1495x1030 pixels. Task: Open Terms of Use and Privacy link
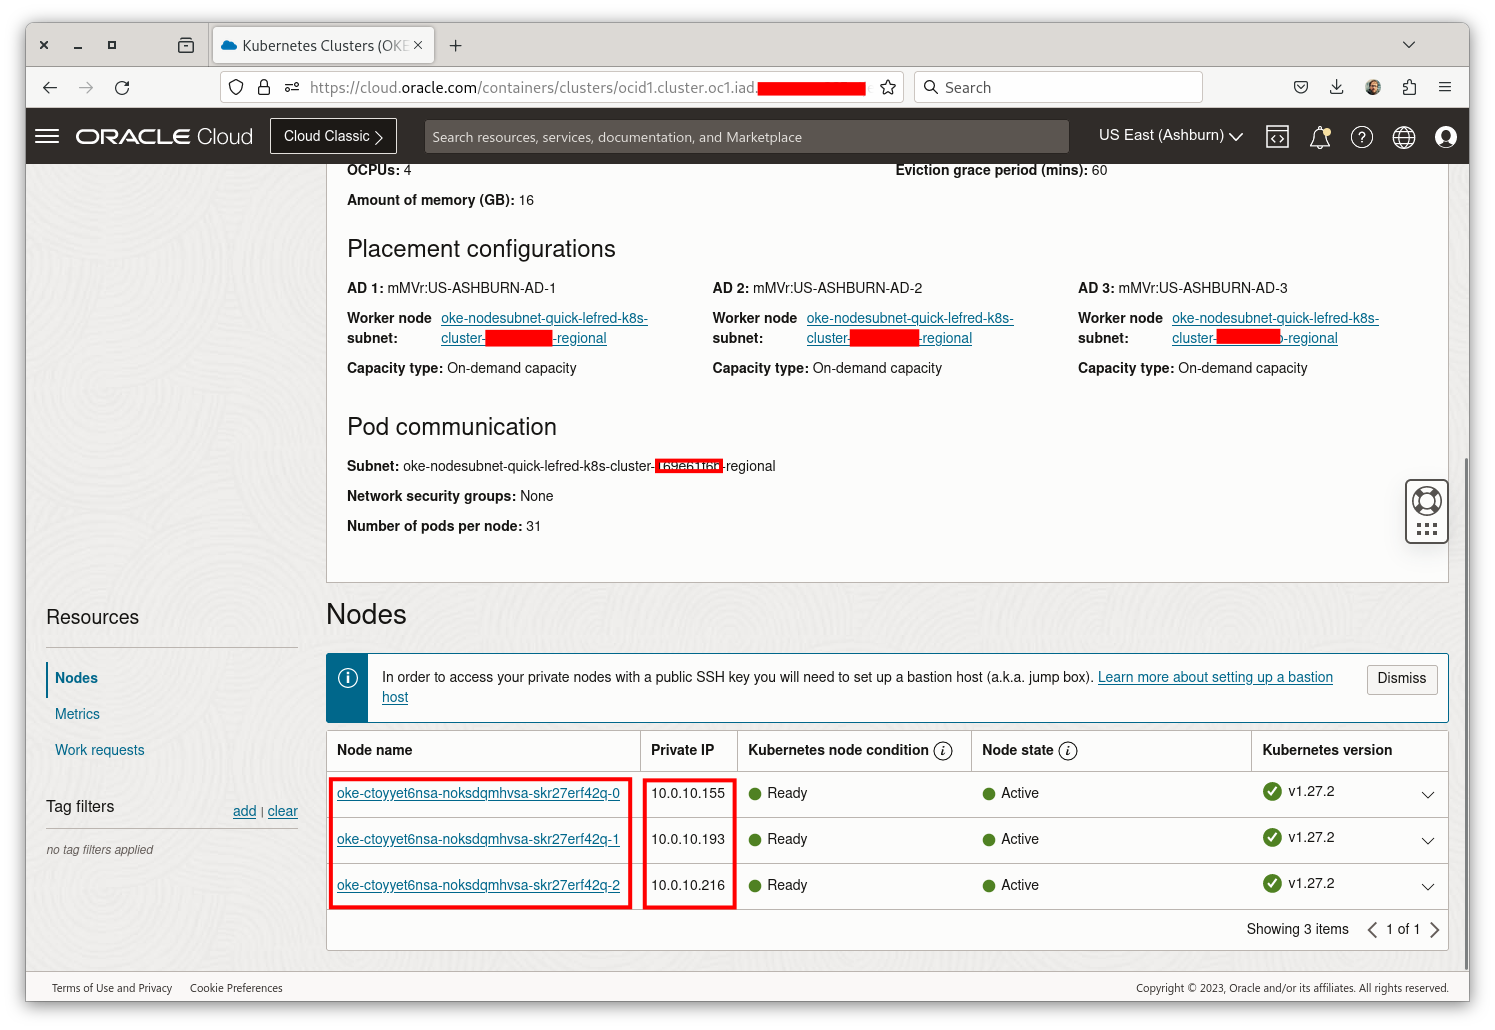(112, 988)
